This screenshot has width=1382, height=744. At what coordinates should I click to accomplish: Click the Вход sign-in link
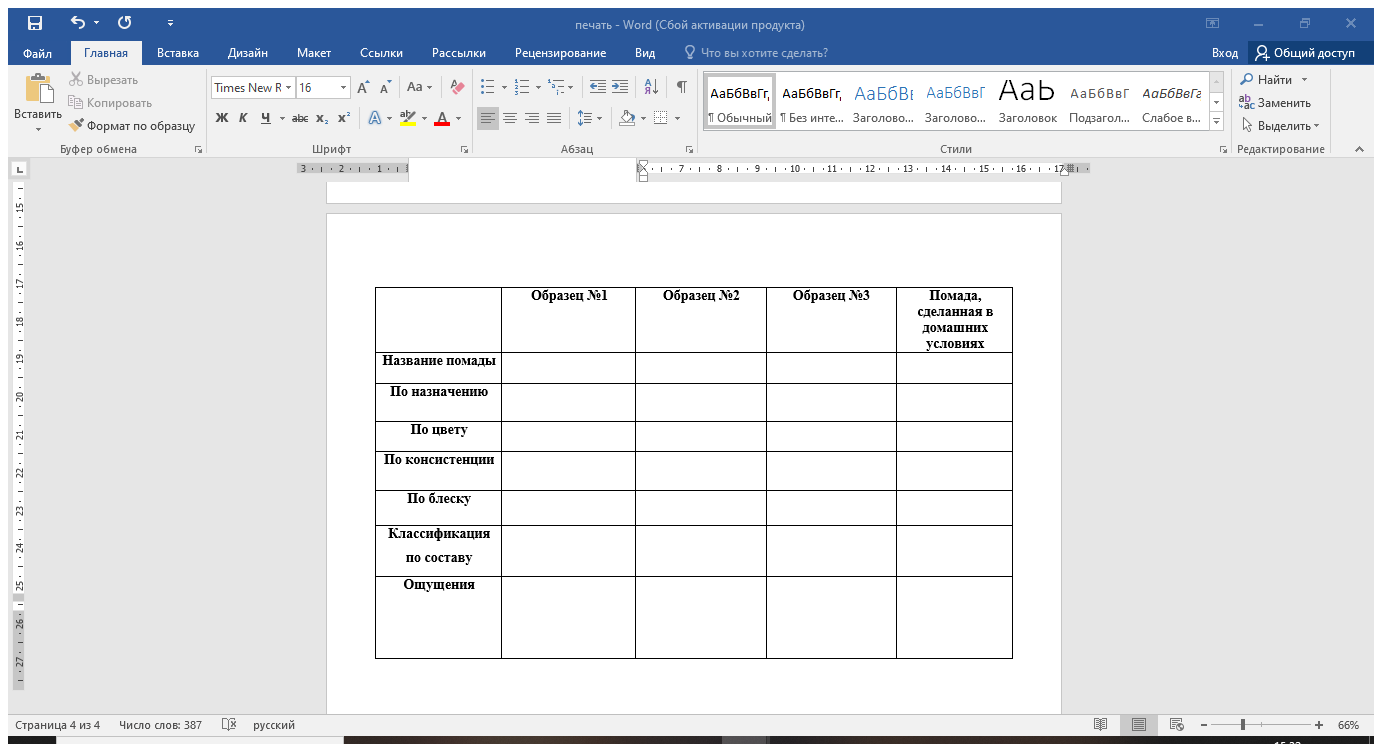tap(1225, 53)
